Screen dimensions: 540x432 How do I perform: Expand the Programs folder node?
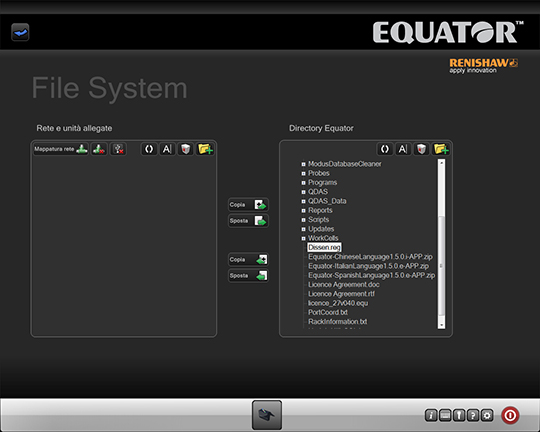303,183
